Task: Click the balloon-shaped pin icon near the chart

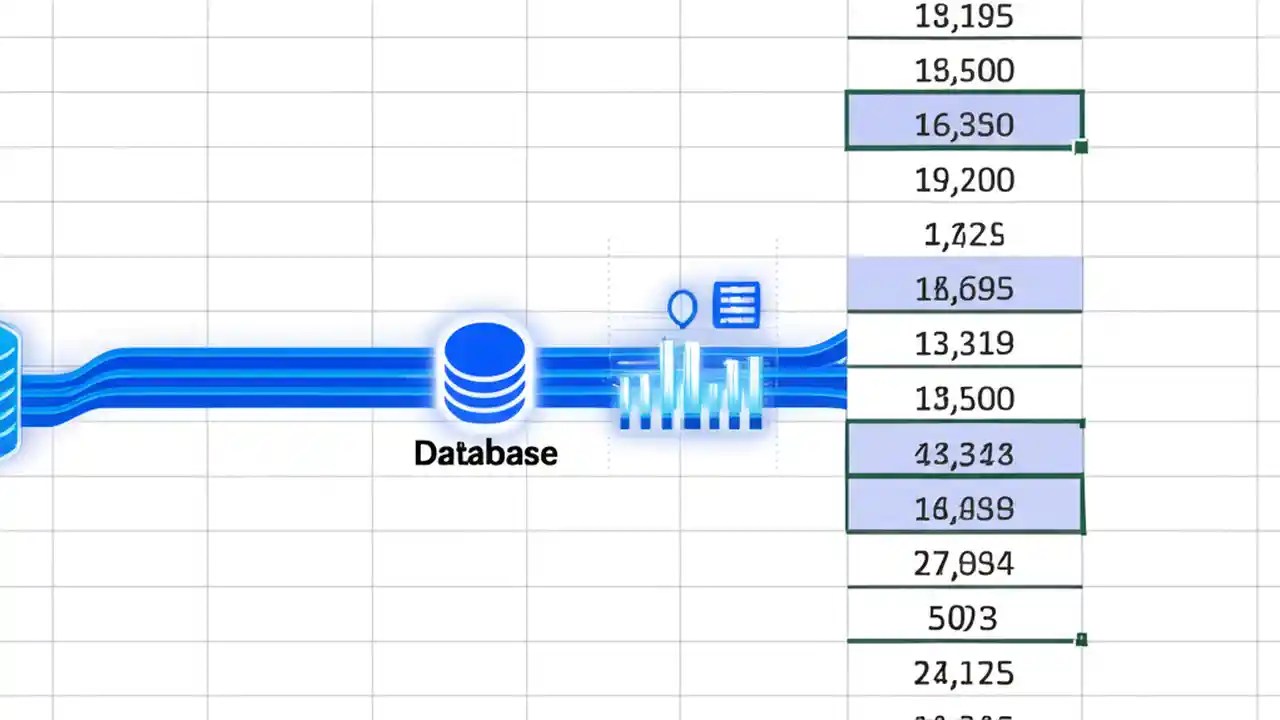Action: (x=681, y=308)
